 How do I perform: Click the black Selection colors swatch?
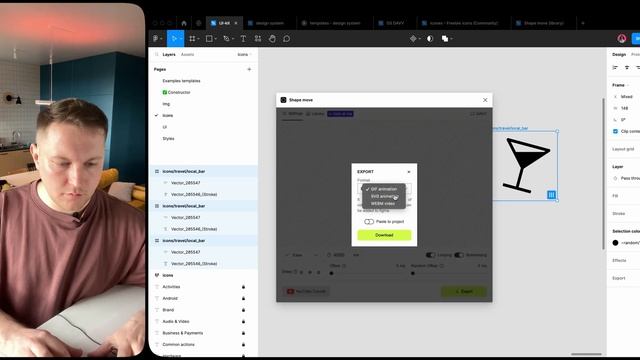[x=616, y=243]
